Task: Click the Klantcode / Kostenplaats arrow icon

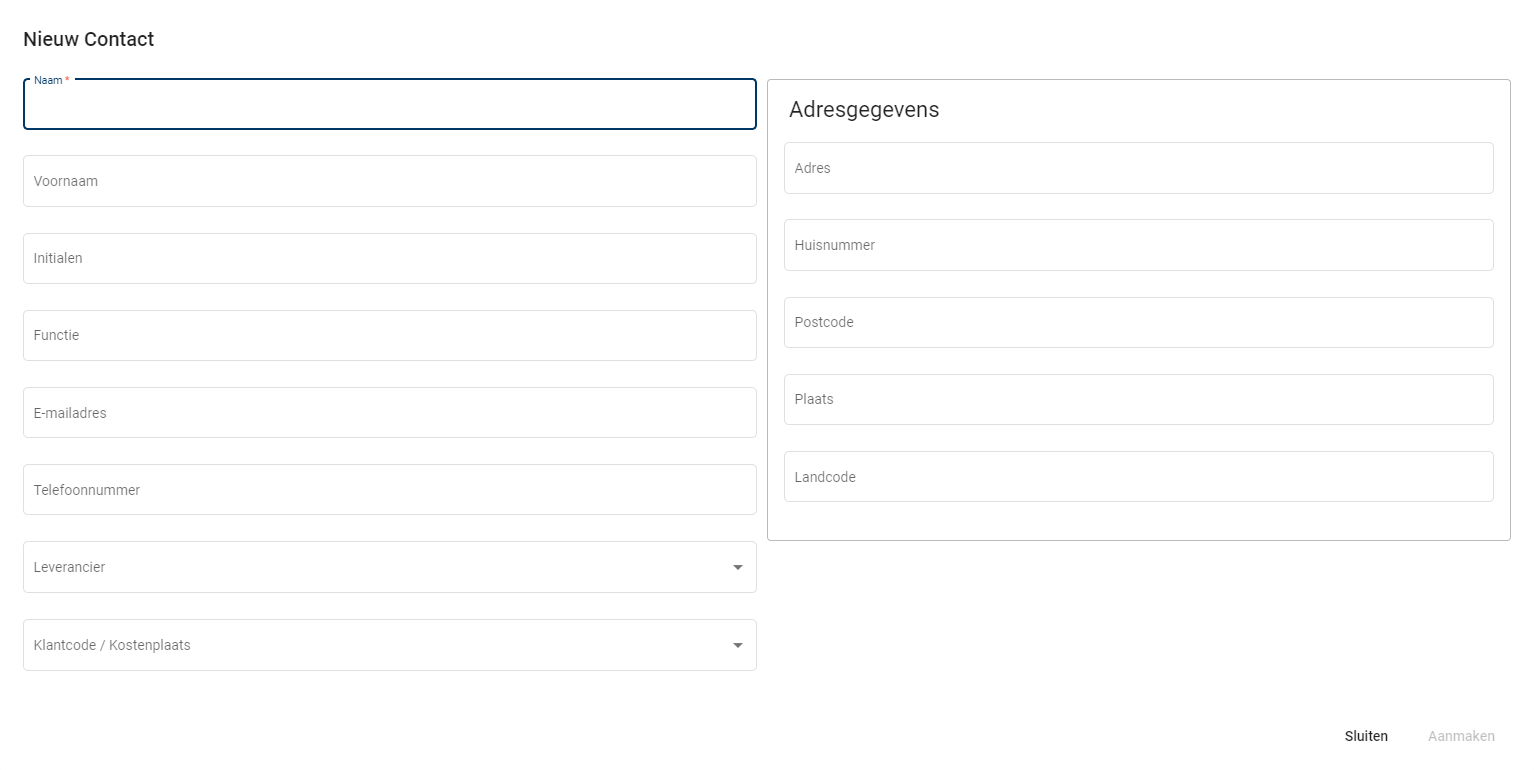Action: (x=738, y=646)
